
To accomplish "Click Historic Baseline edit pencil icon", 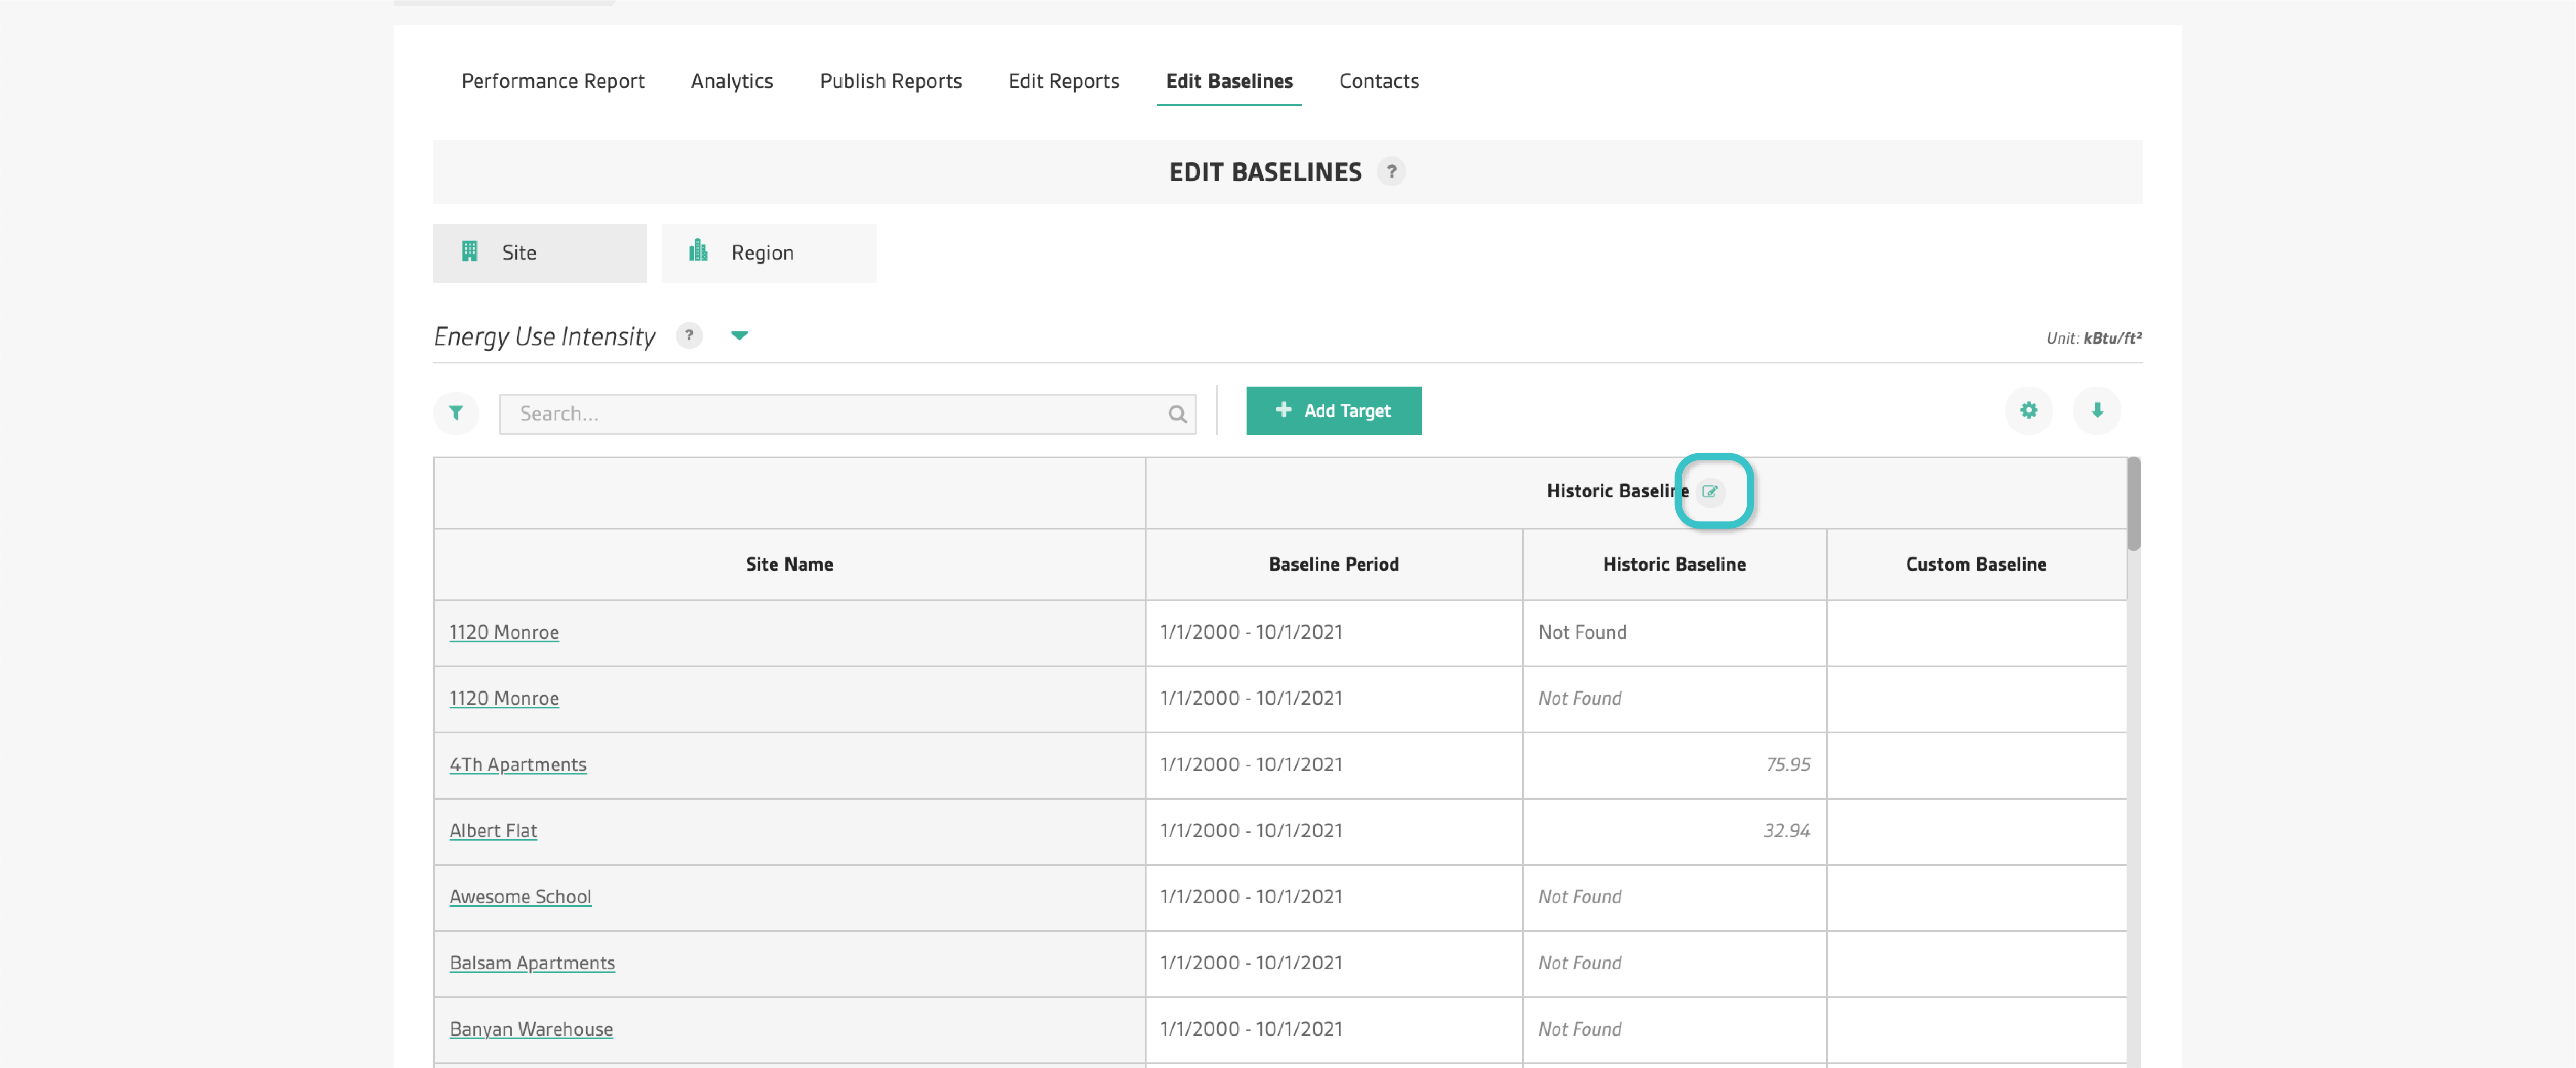I will [1710, 491].
